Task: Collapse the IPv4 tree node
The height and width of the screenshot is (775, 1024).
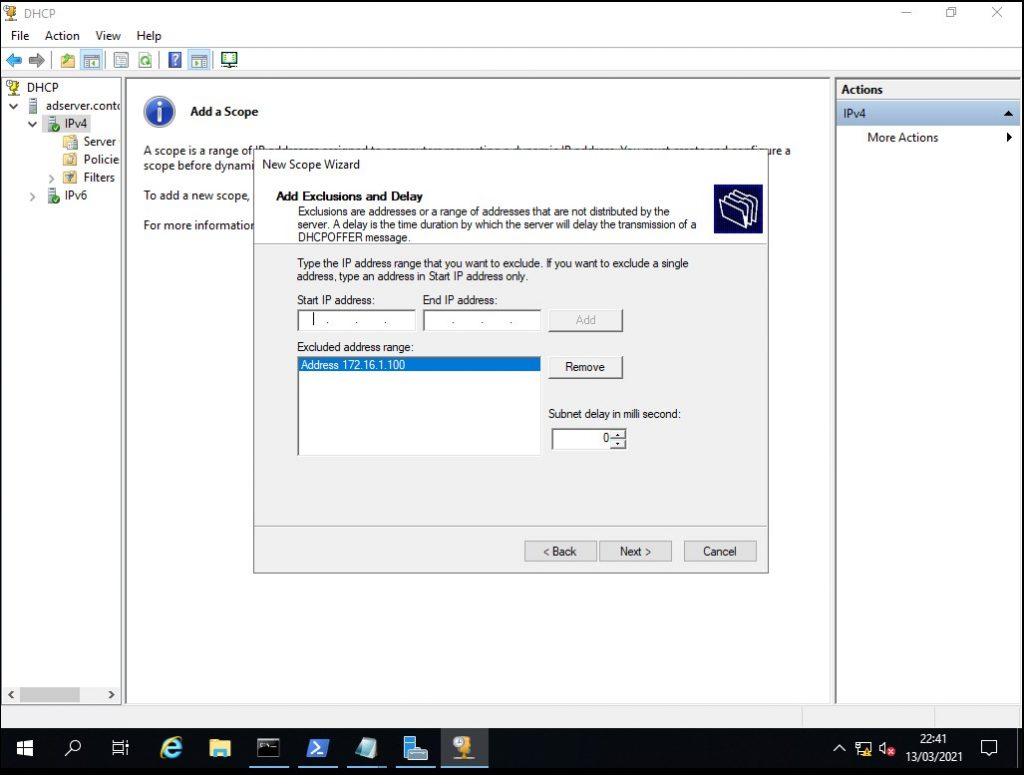Action: click(33, 124)
